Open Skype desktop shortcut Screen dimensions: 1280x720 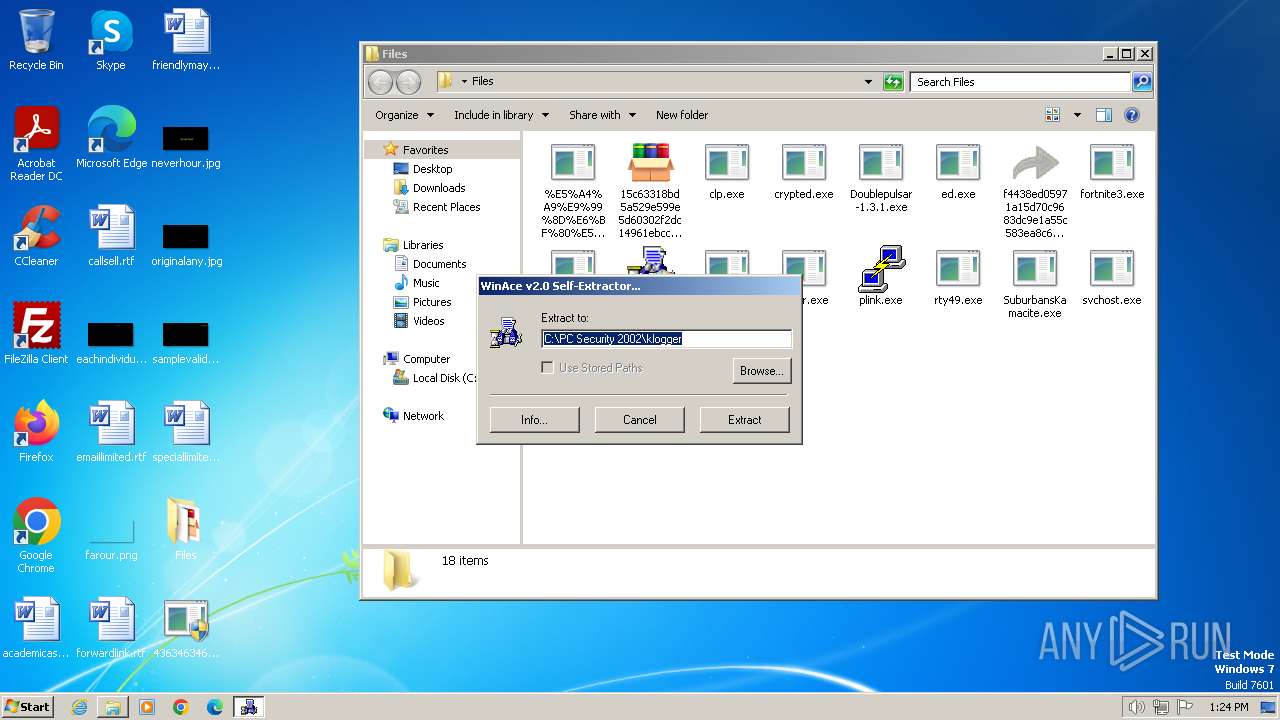(110, 40)
